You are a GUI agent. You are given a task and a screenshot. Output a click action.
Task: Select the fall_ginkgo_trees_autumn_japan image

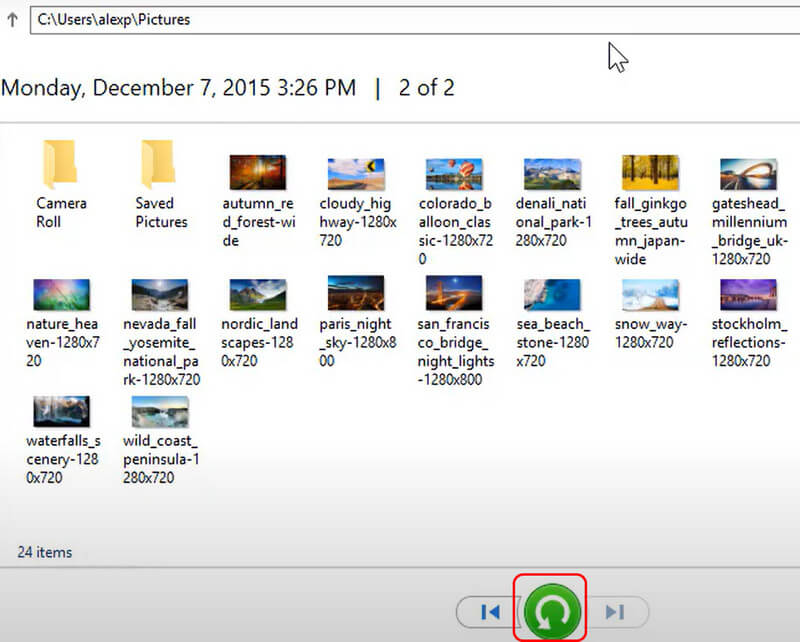pos(650,173)
